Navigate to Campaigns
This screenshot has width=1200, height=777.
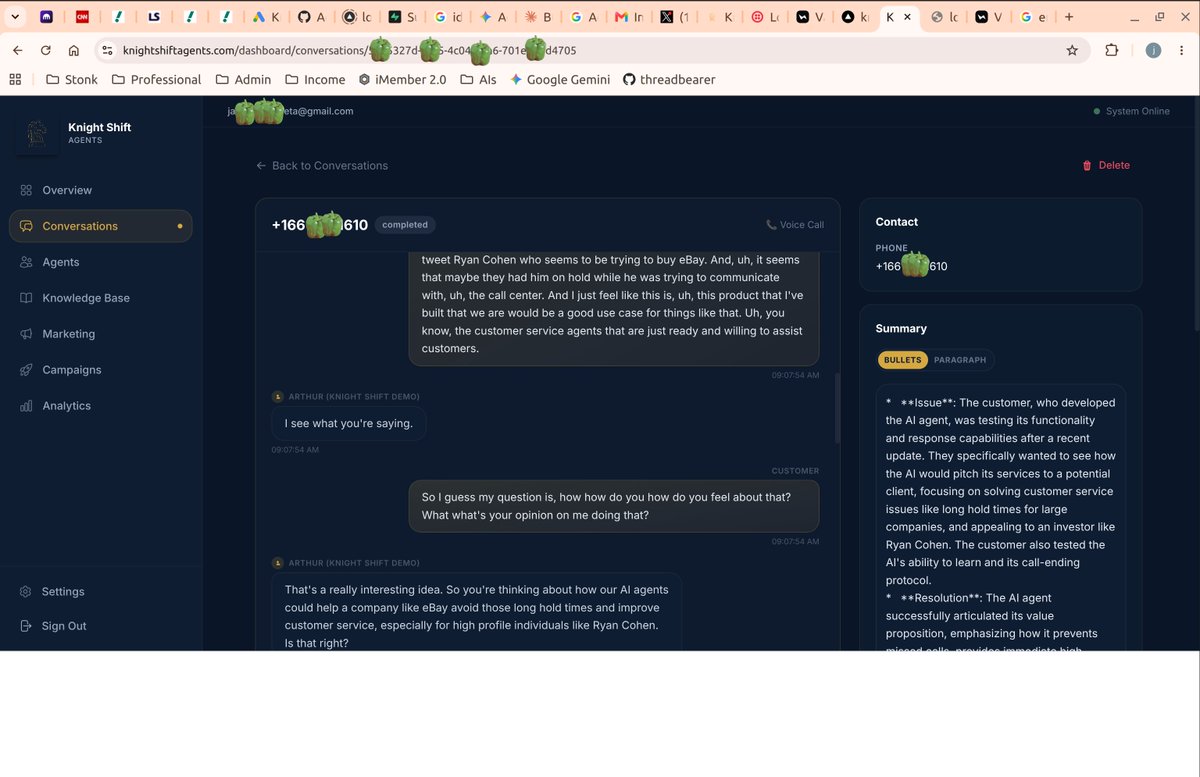tap(100, 370)
